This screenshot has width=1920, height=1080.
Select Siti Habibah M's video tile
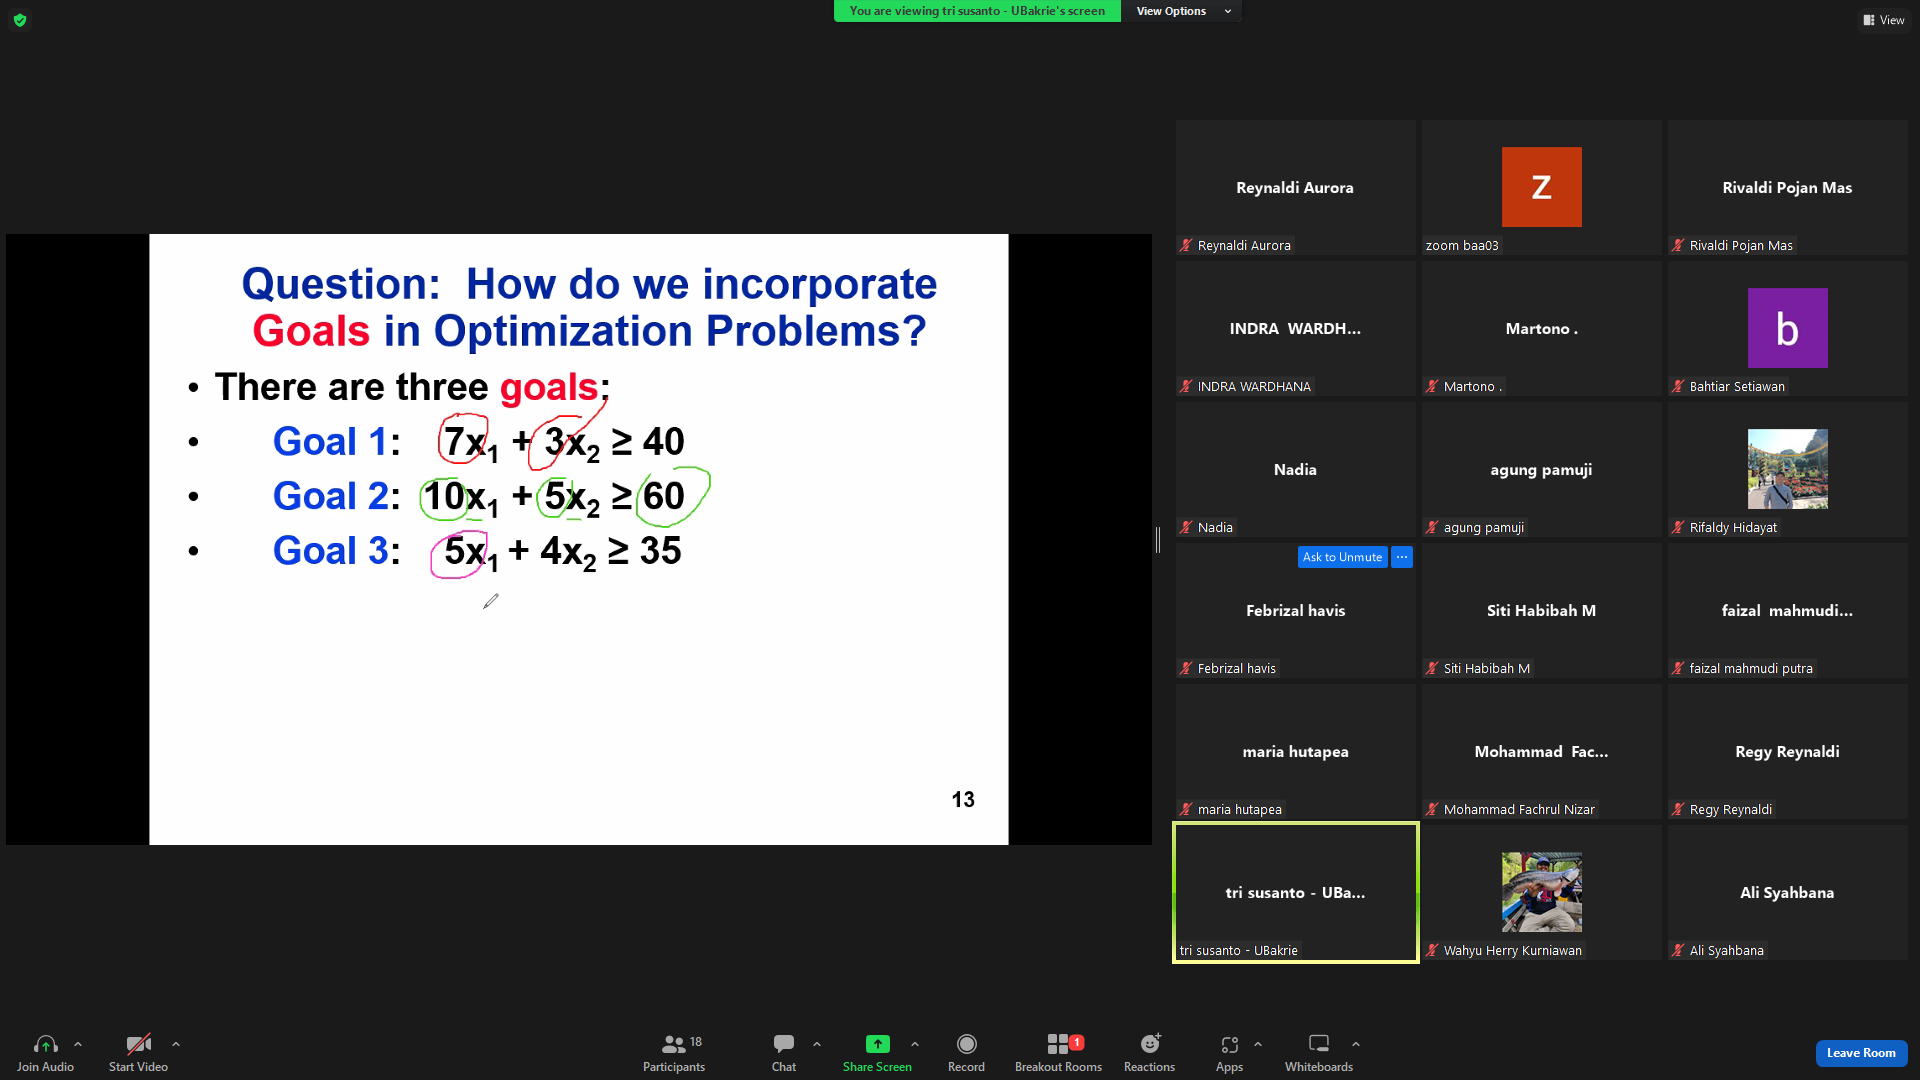tap(1541, 611)
